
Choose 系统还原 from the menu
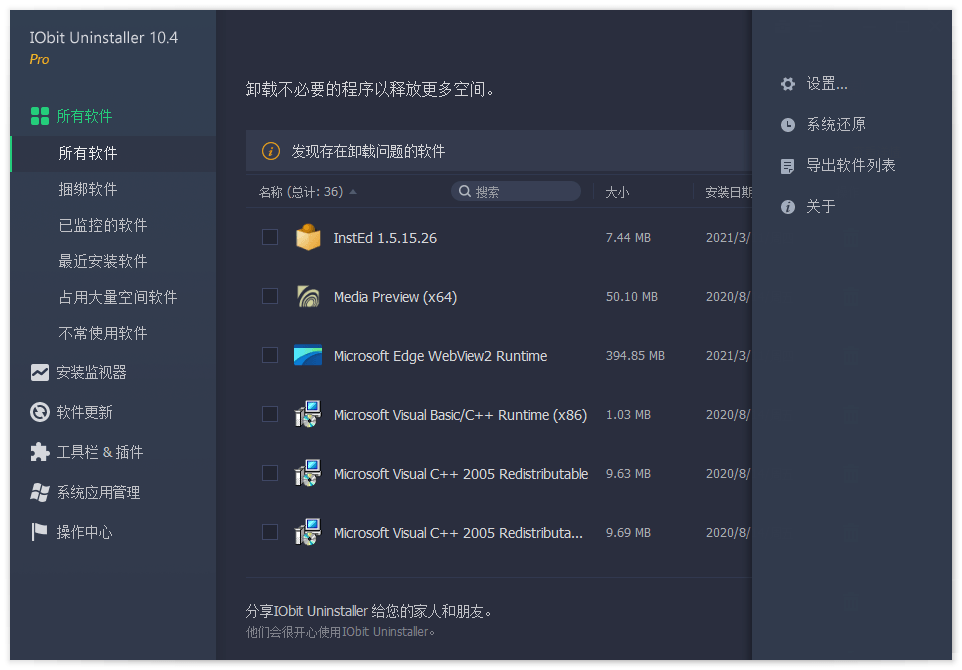point(836,125)
